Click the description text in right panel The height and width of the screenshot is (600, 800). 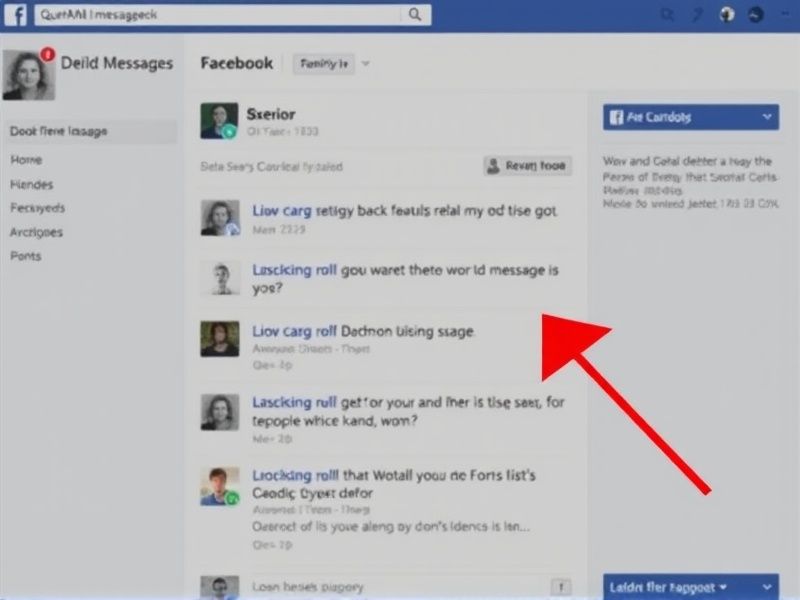tap(690, 182)
